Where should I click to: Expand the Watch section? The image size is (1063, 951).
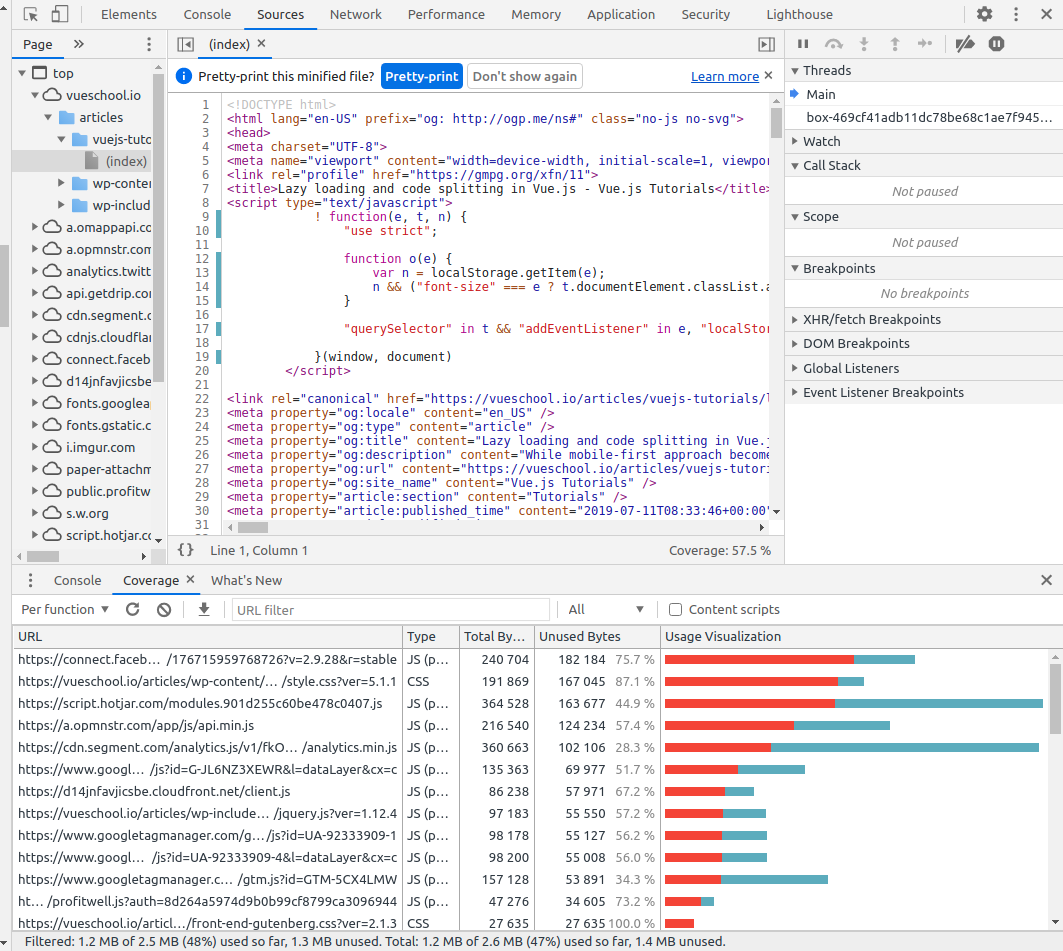click(x=821, y=141)
